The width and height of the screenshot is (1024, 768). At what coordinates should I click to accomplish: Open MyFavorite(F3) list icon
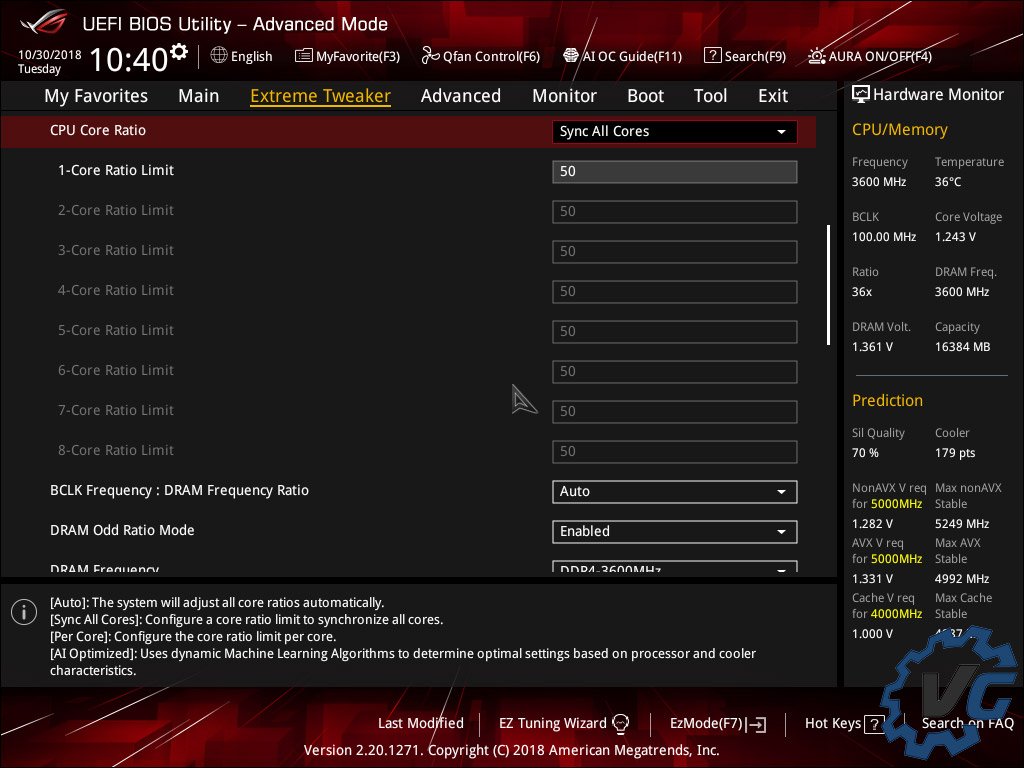(304, 56)
